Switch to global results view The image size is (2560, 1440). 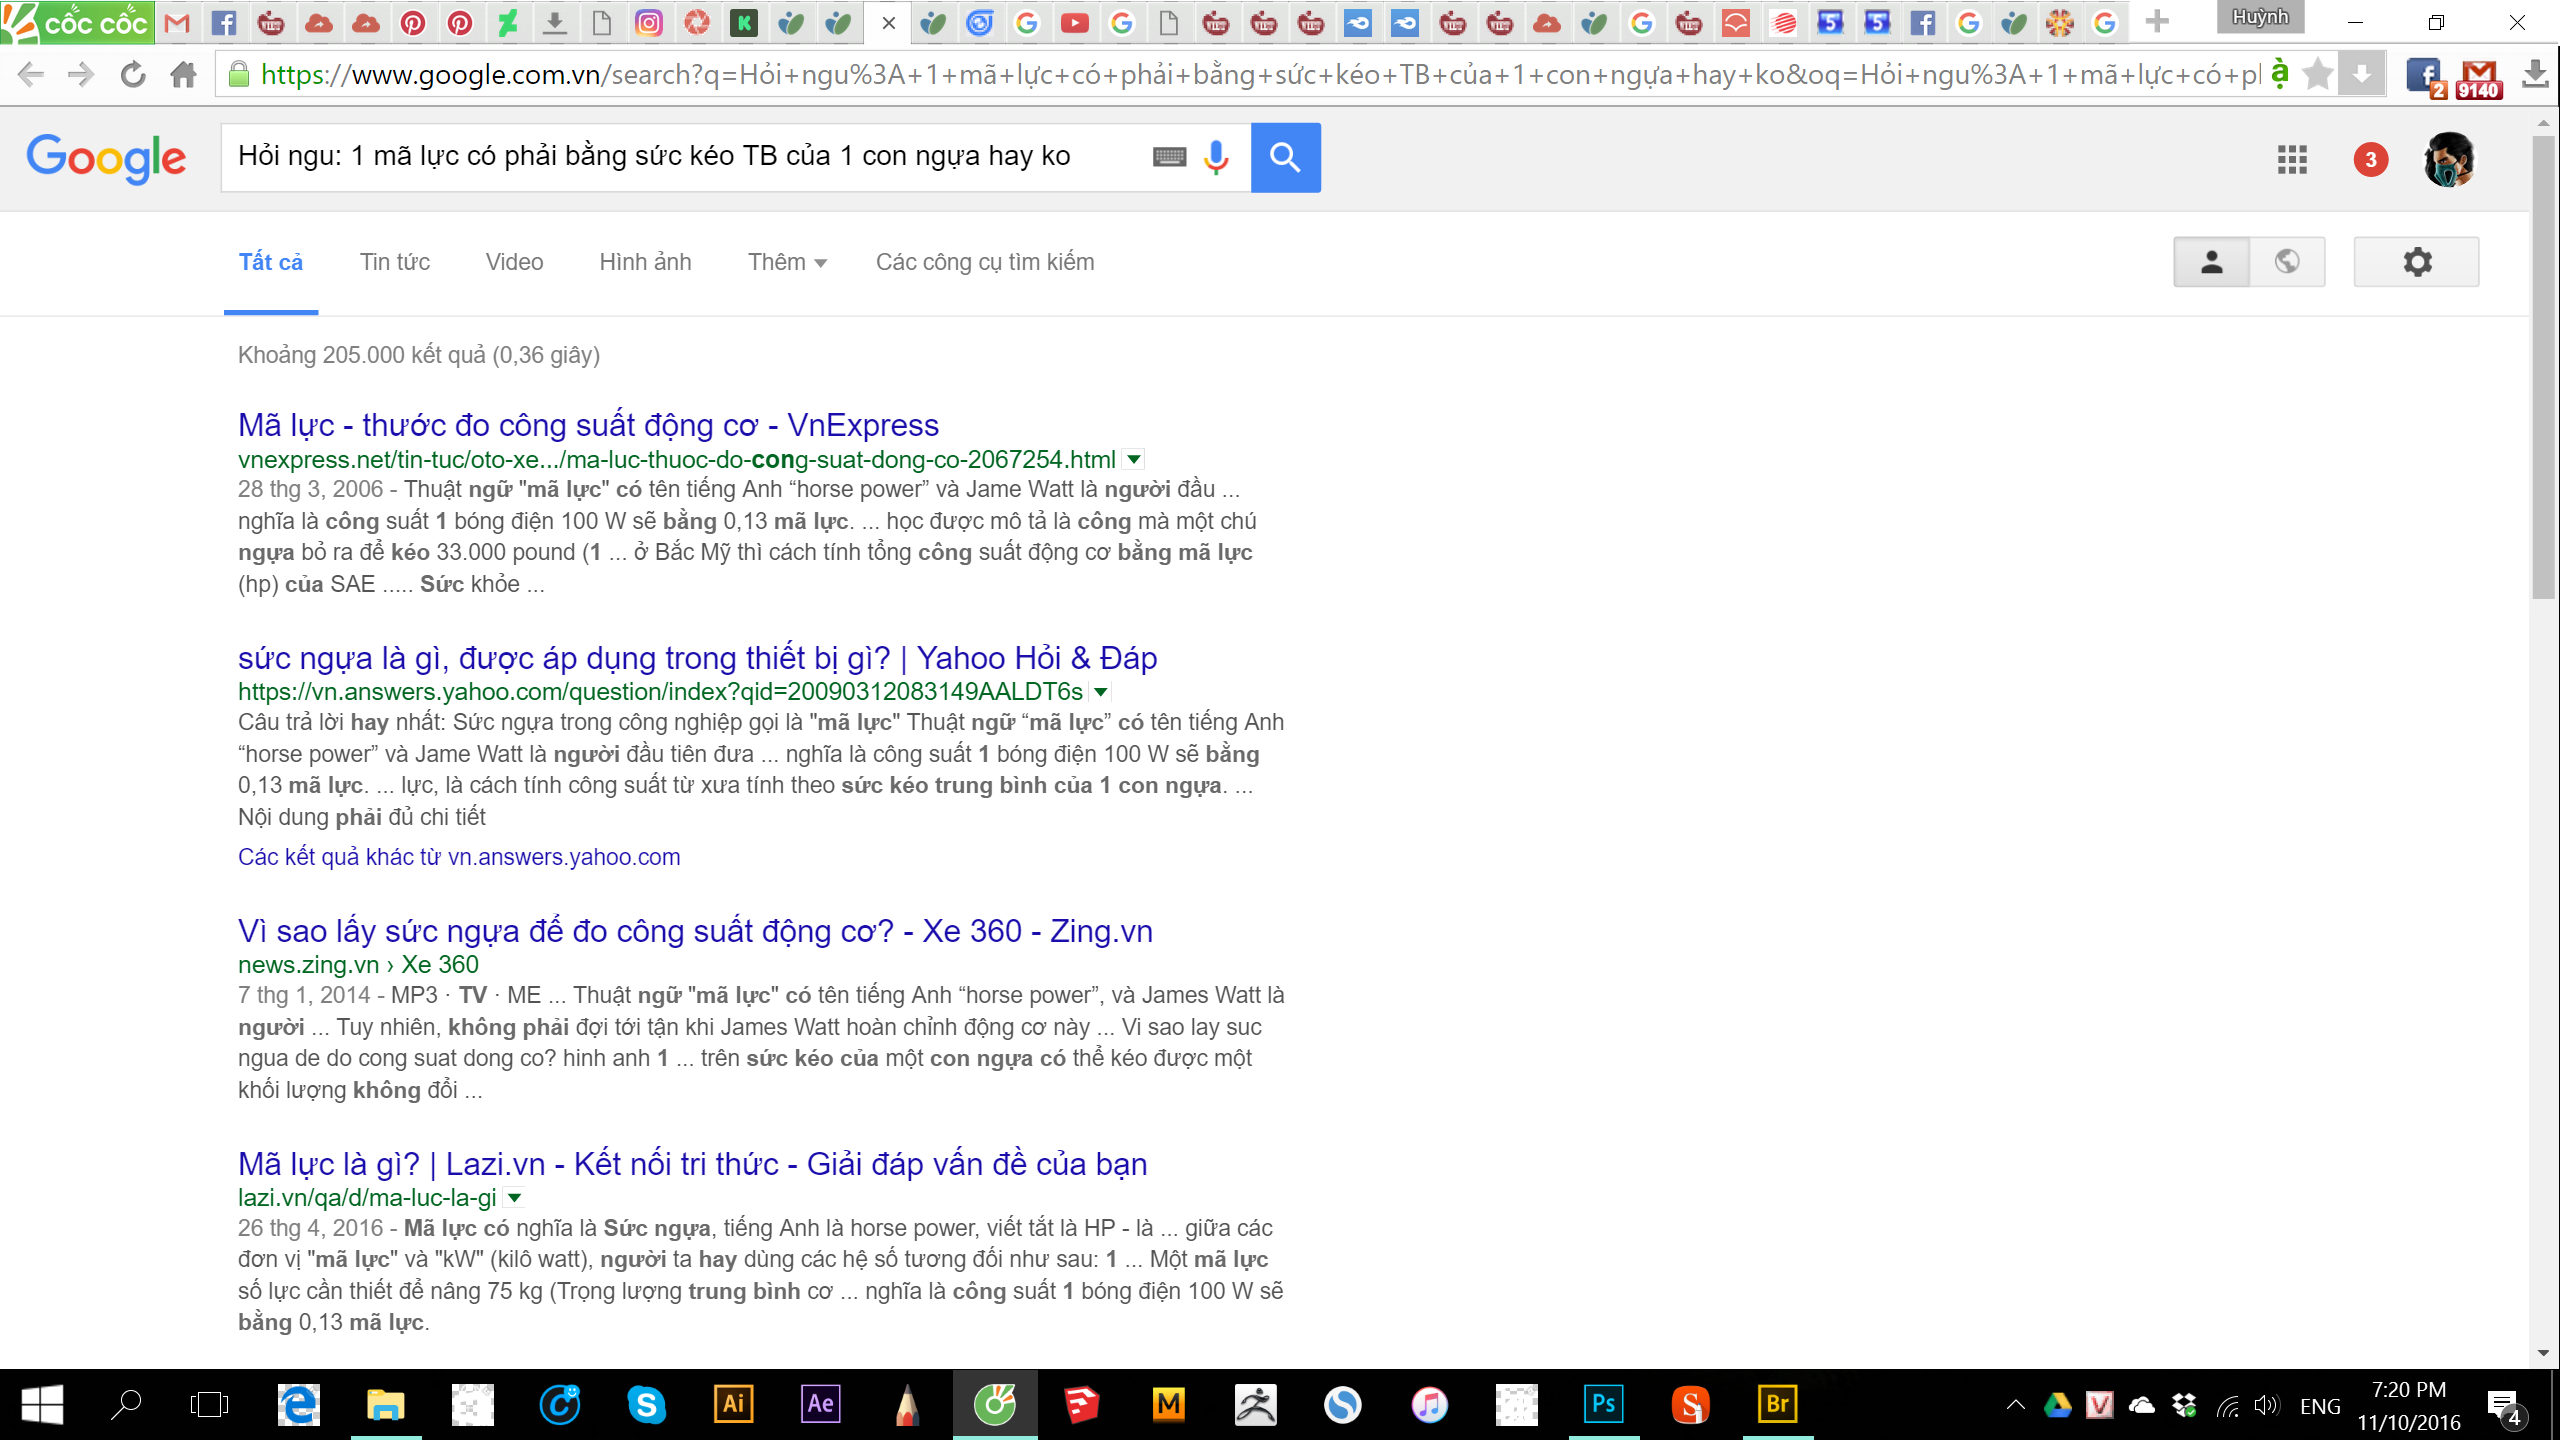point(2287,262)
